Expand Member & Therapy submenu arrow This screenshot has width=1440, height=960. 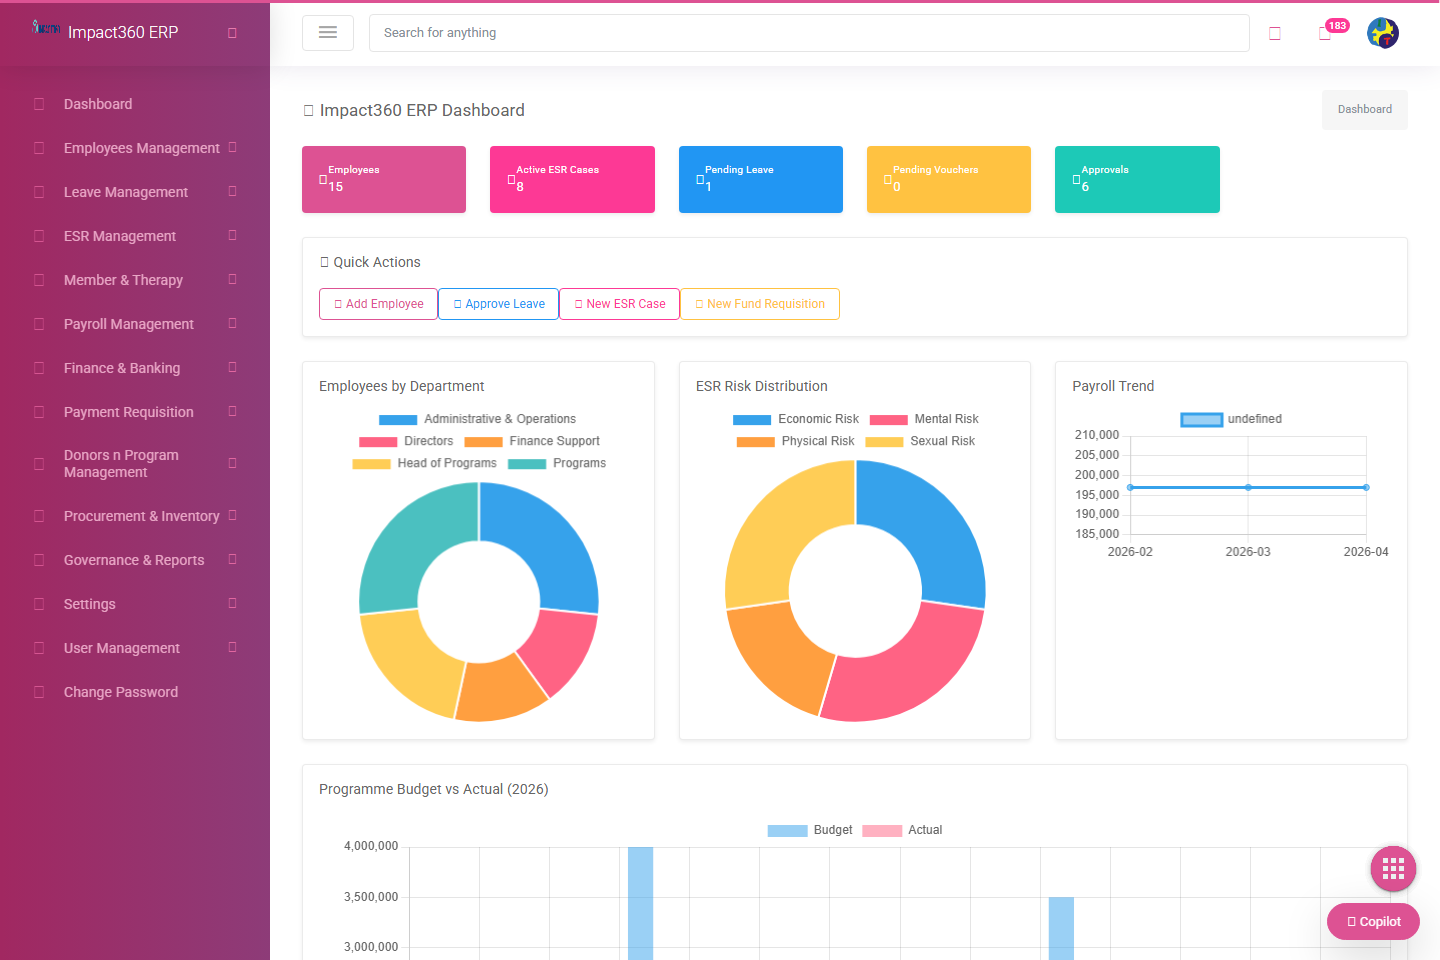pyautogui.click(x=232, y=279)
